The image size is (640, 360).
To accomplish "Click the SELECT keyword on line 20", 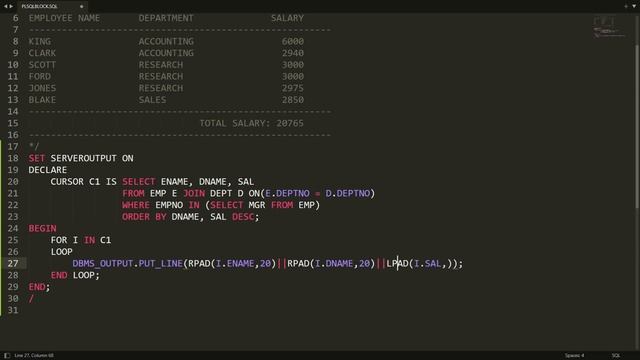I will coord(139,182).
